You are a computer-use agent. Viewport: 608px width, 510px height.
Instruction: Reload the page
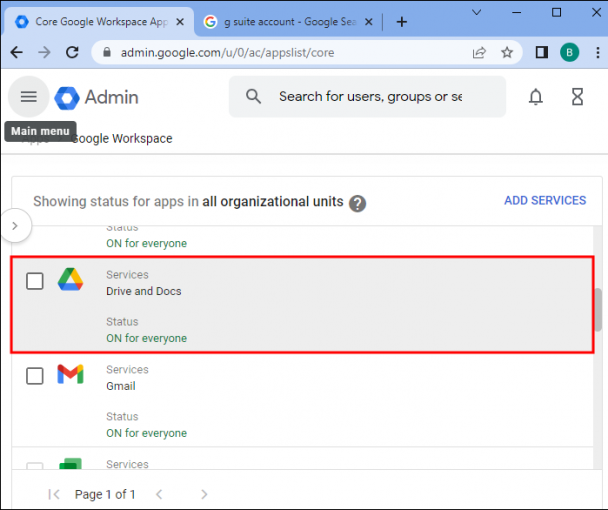coord(72,53)
